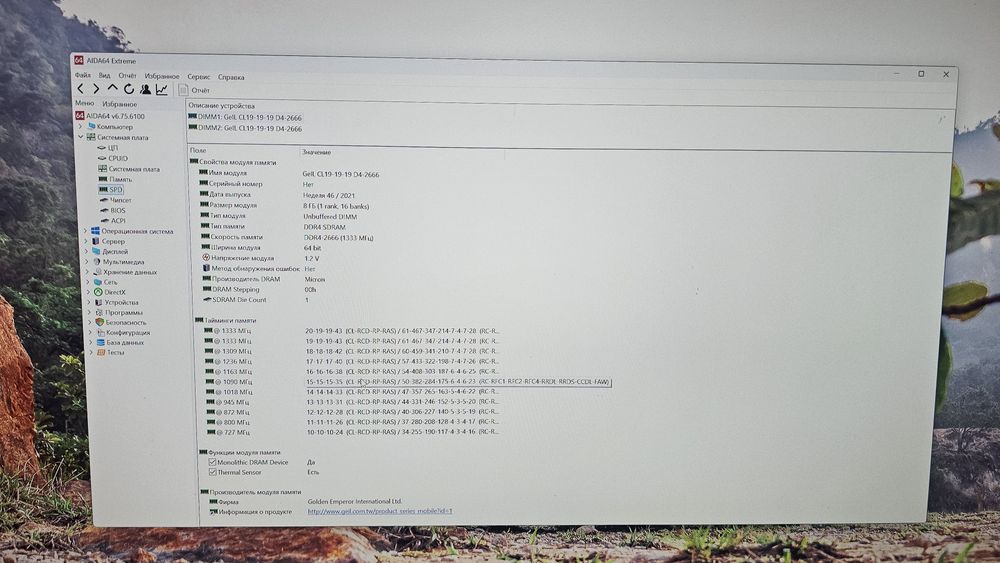The image size is (1000, 563).
Task: Collapse the Системная плата tree node
Action: tap(81, 136)
